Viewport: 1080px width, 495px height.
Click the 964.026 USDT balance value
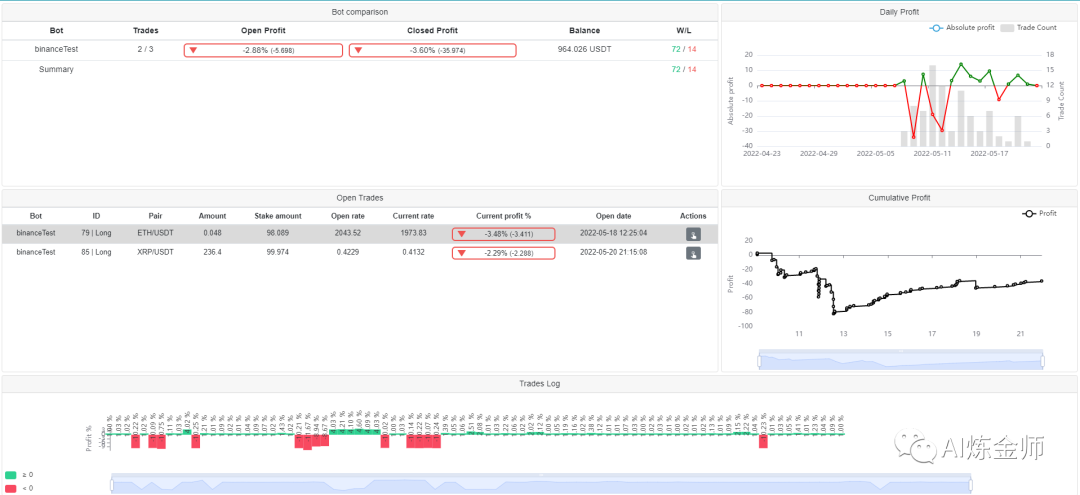pos(584,50)
